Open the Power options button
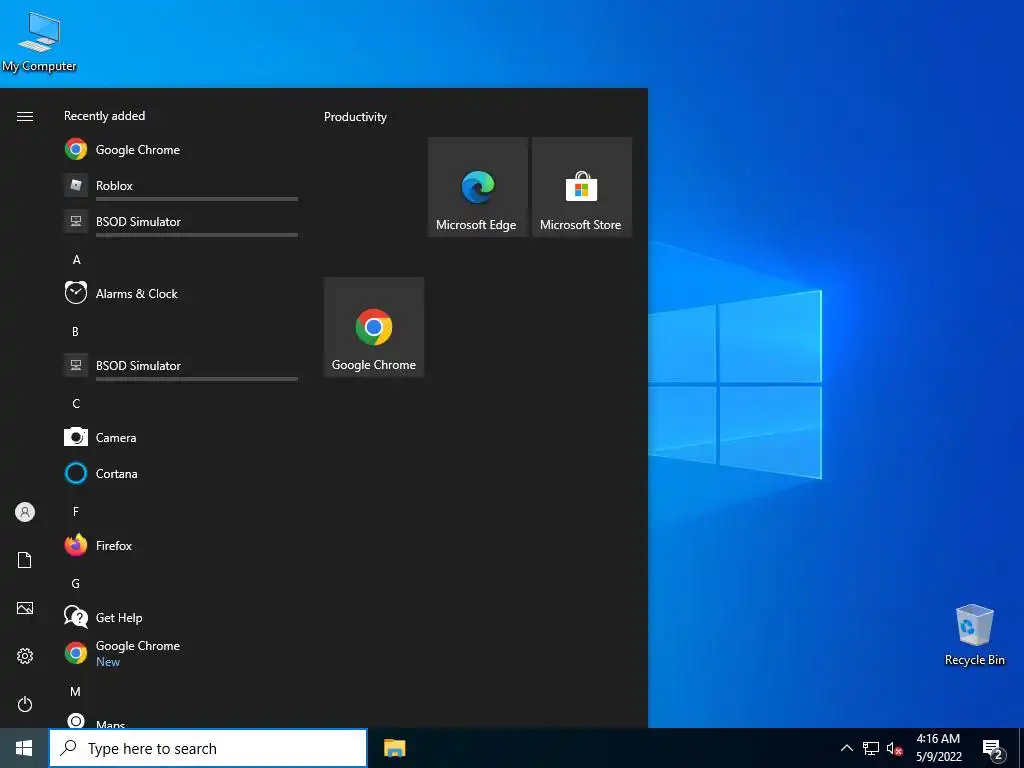This screenshot has width=1024, height=768. pyautogui.click(x=25, y=704)
